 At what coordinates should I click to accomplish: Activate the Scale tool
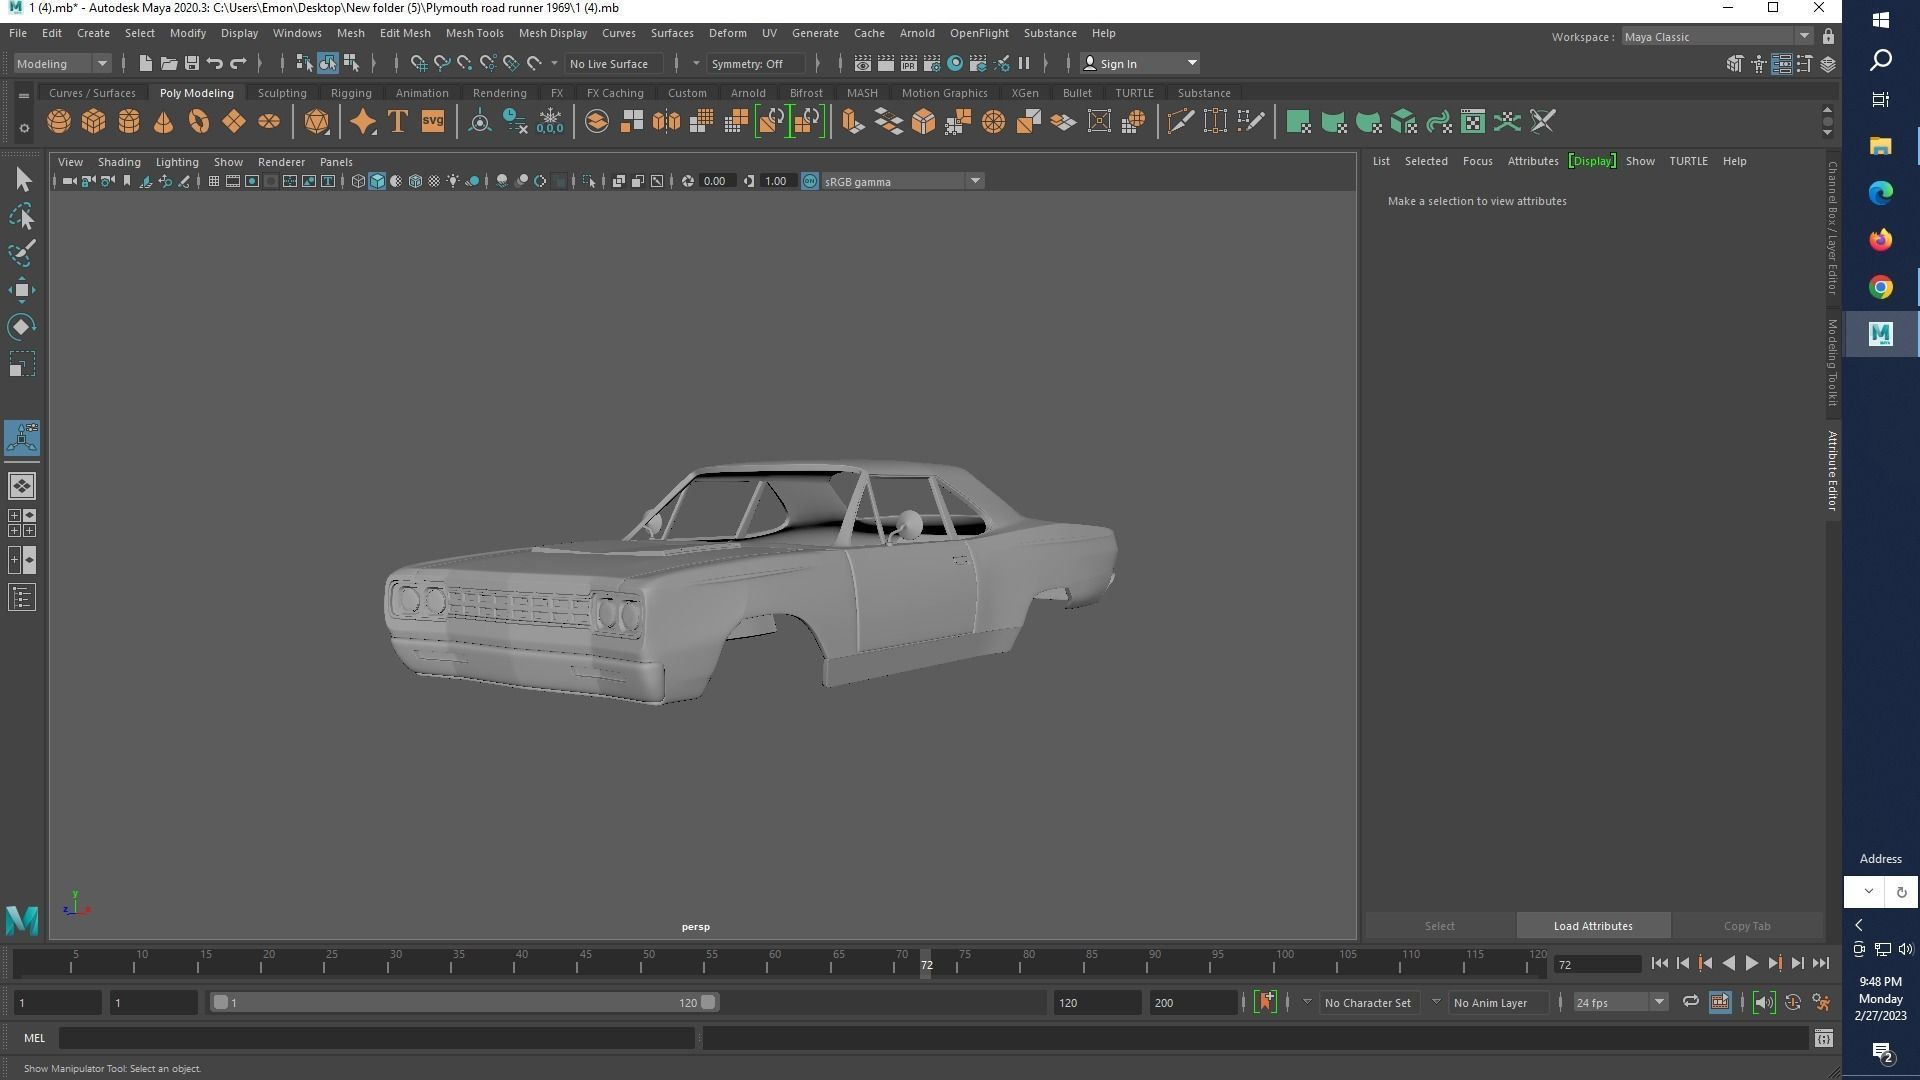point(22,364)
